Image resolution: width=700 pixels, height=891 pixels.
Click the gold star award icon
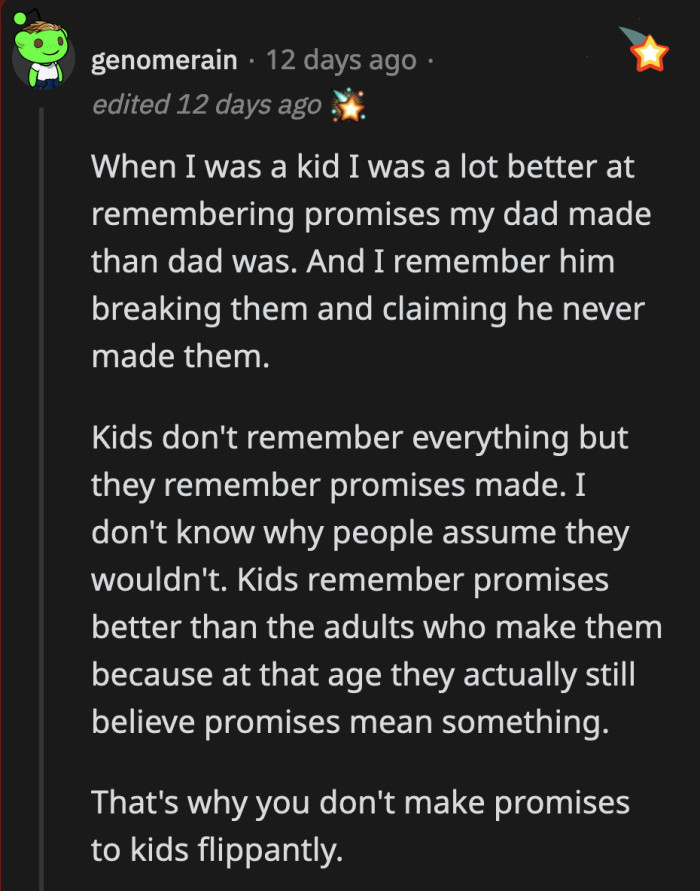click(649, 53)
